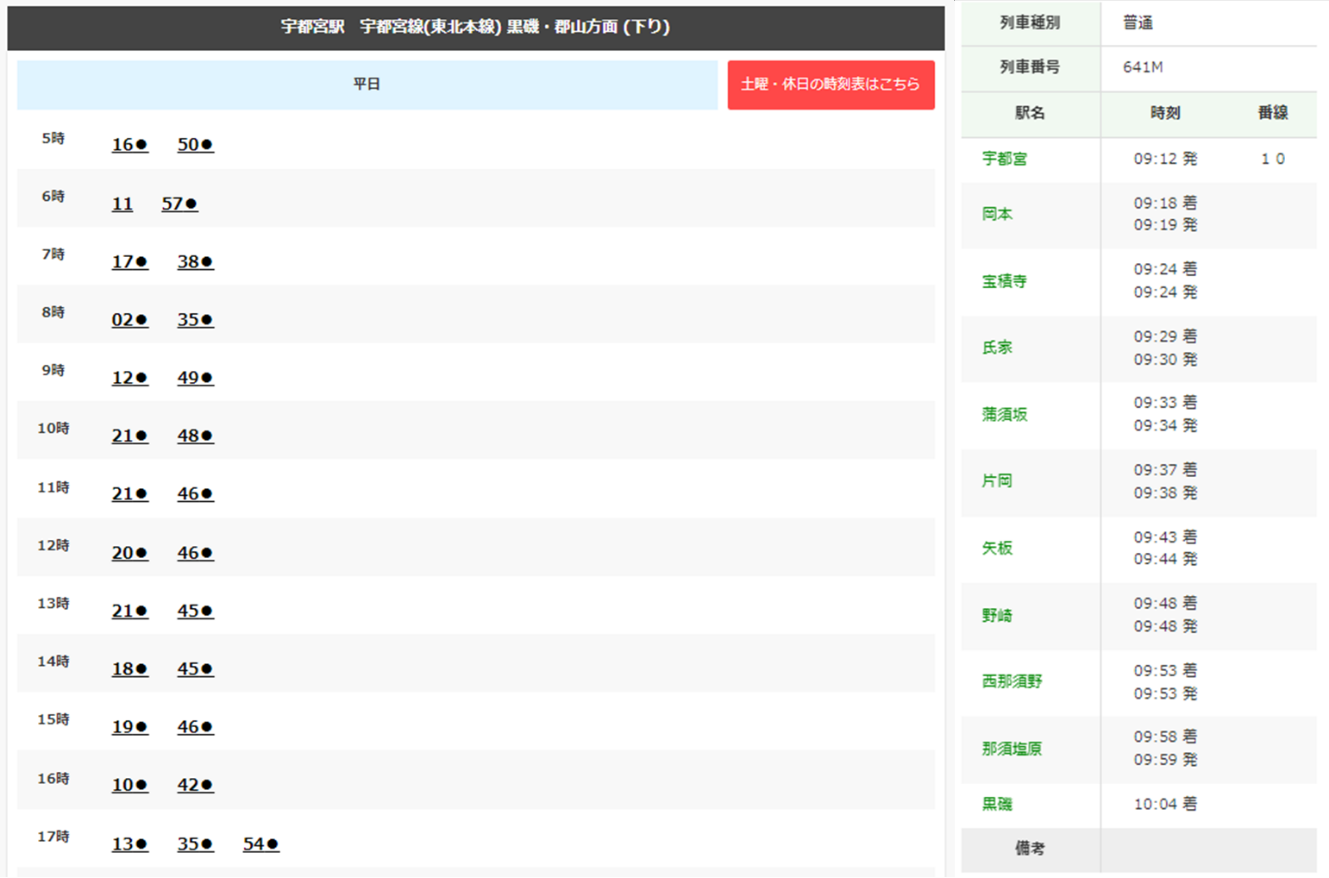Click the 黒磯 terminal station link
The image size is (1329, 878).
(x=997, y=804)
